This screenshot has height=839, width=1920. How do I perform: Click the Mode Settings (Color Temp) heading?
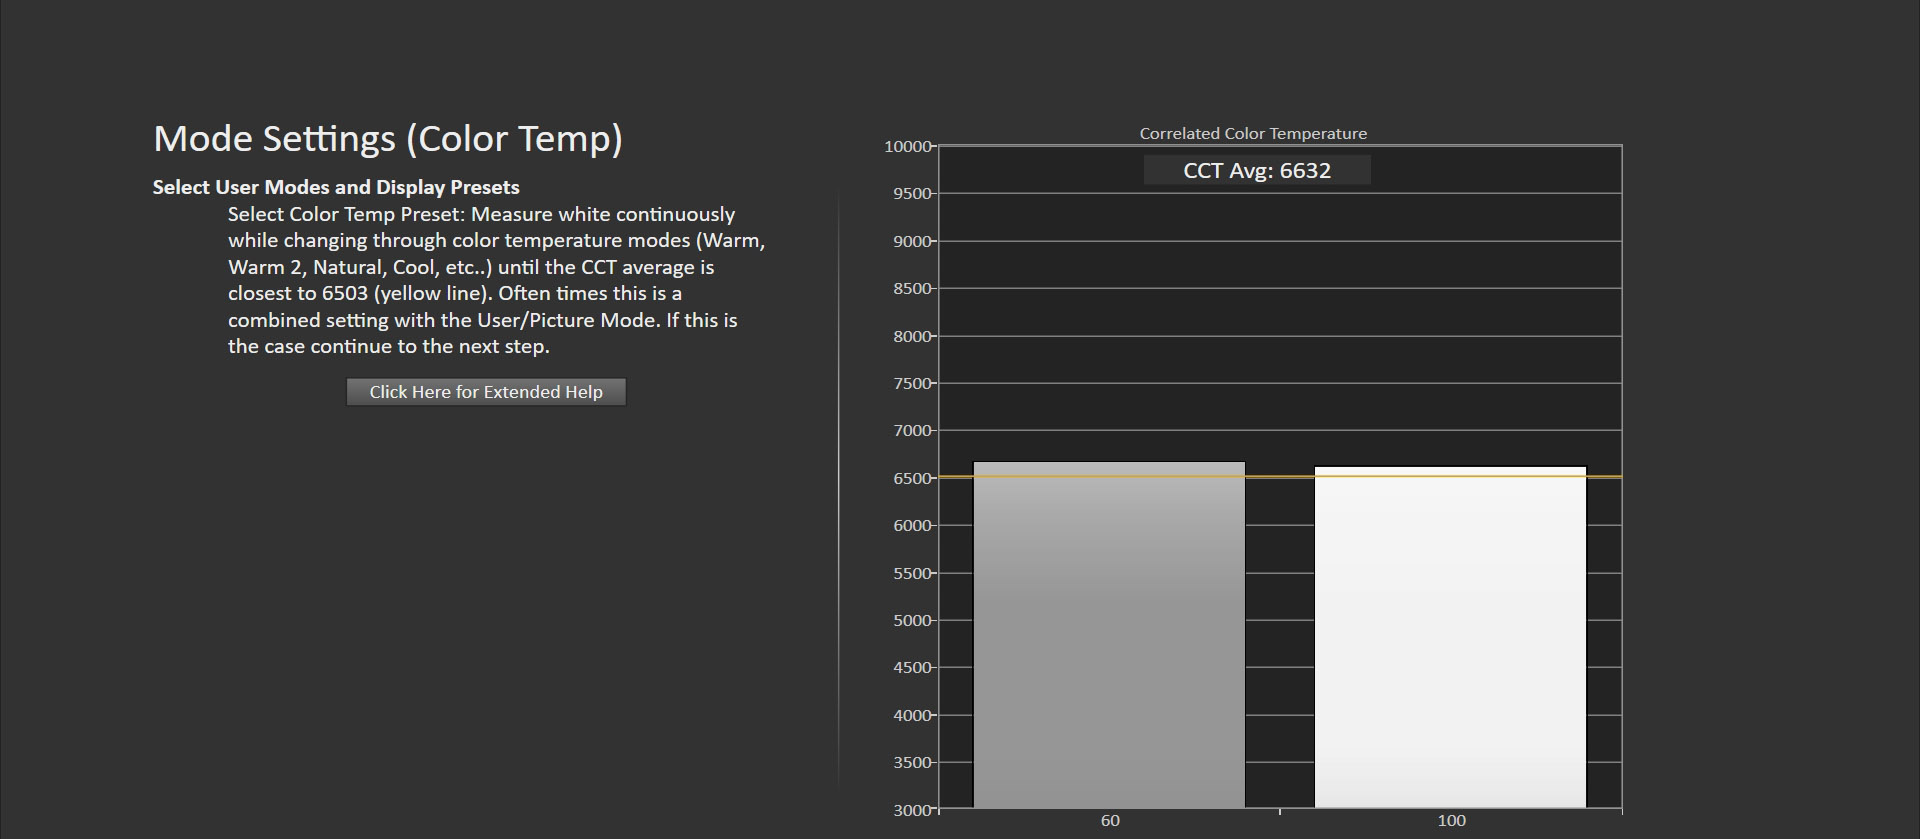[x=388, y=138]
